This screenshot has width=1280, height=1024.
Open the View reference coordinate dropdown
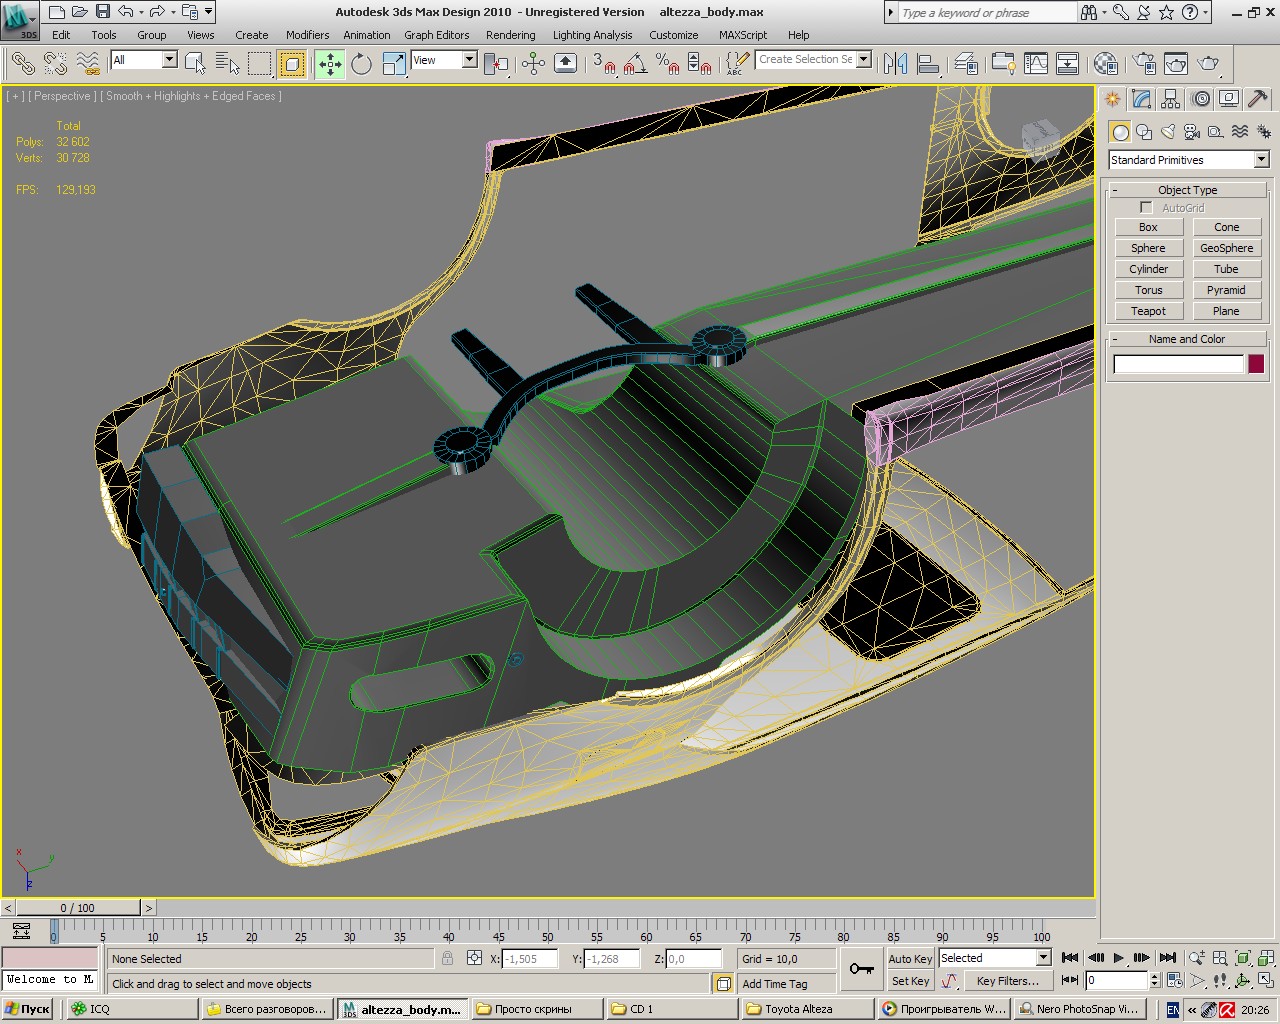coord(469,60)
